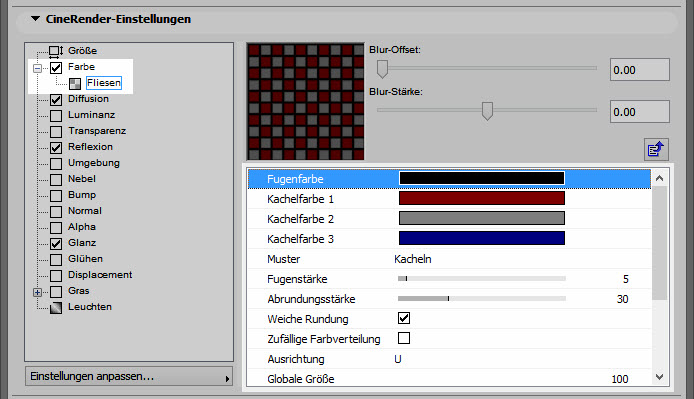Select the Größe tree item

coord(82,51)
